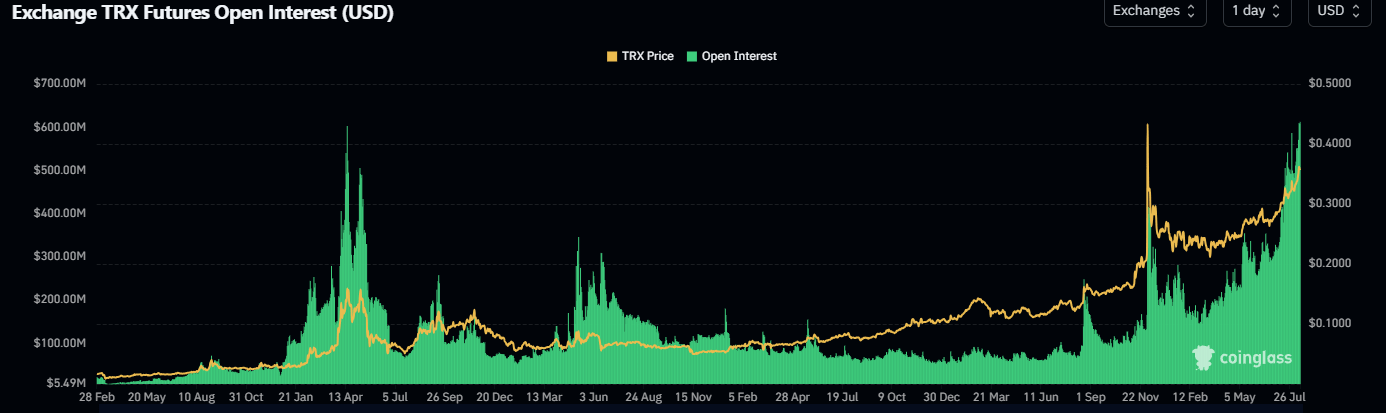Screen dimensions: 1386x413
Task: Click the '5 Jul' date label
Action: 397,397
